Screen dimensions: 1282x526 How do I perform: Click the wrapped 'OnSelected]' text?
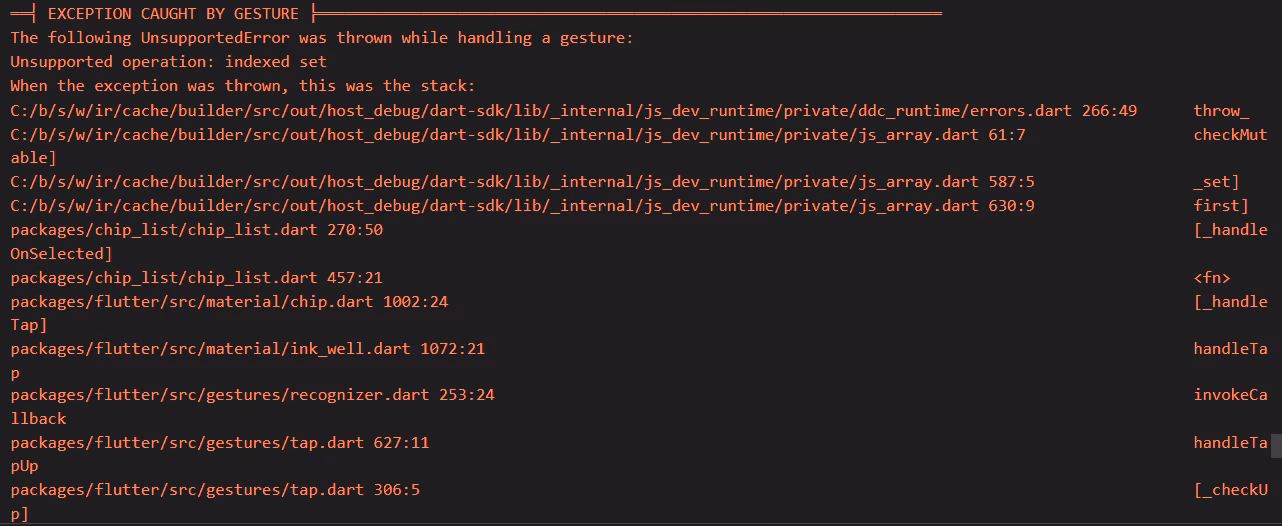(61, 254)
